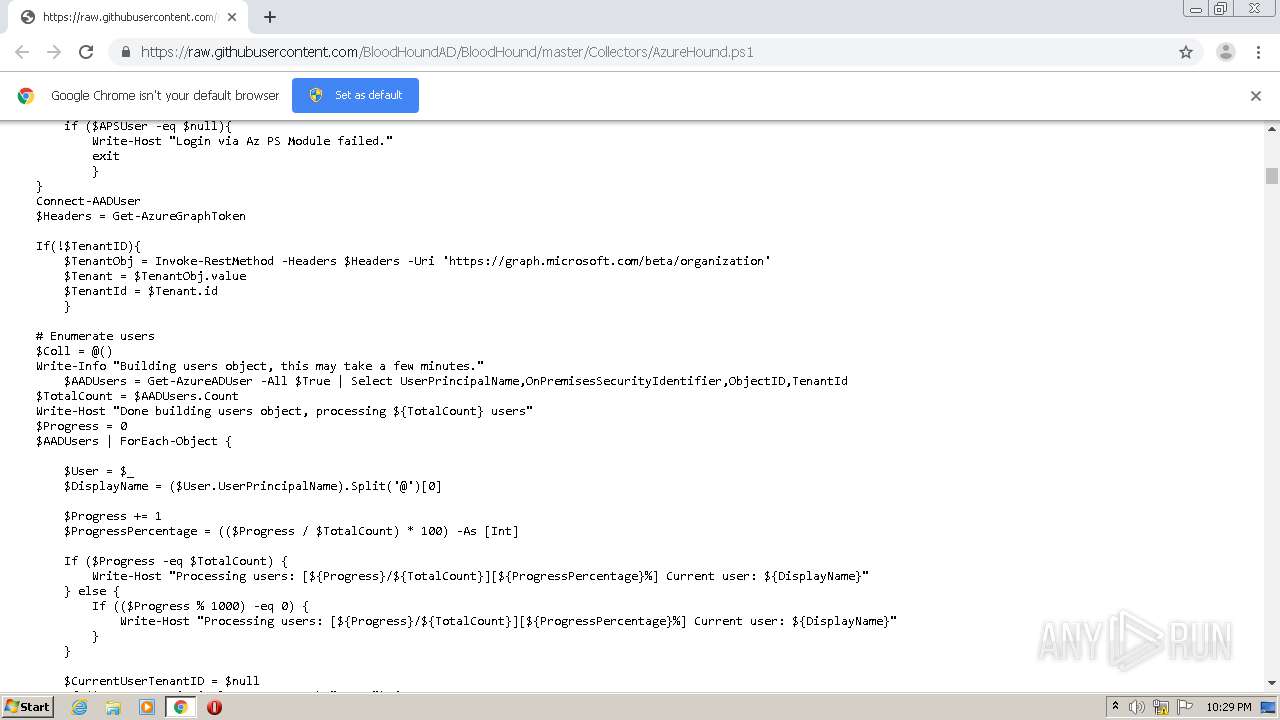Click the '$Progress = 0' line

(81, 426)
